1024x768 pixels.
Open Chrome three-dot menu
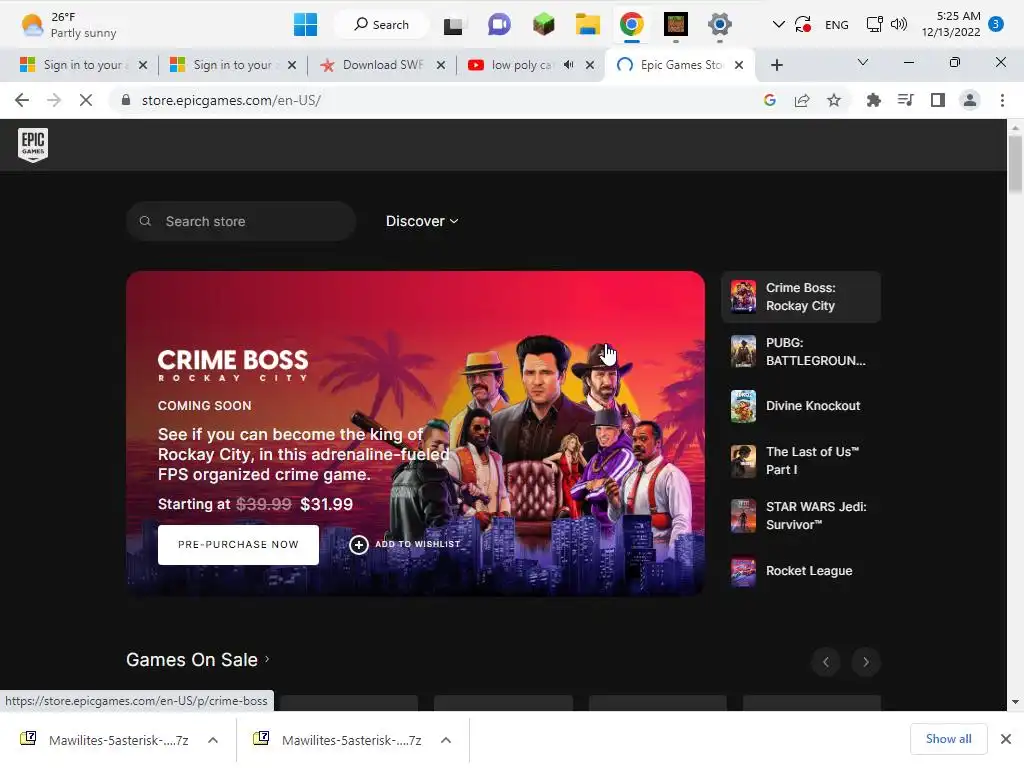1002,100
